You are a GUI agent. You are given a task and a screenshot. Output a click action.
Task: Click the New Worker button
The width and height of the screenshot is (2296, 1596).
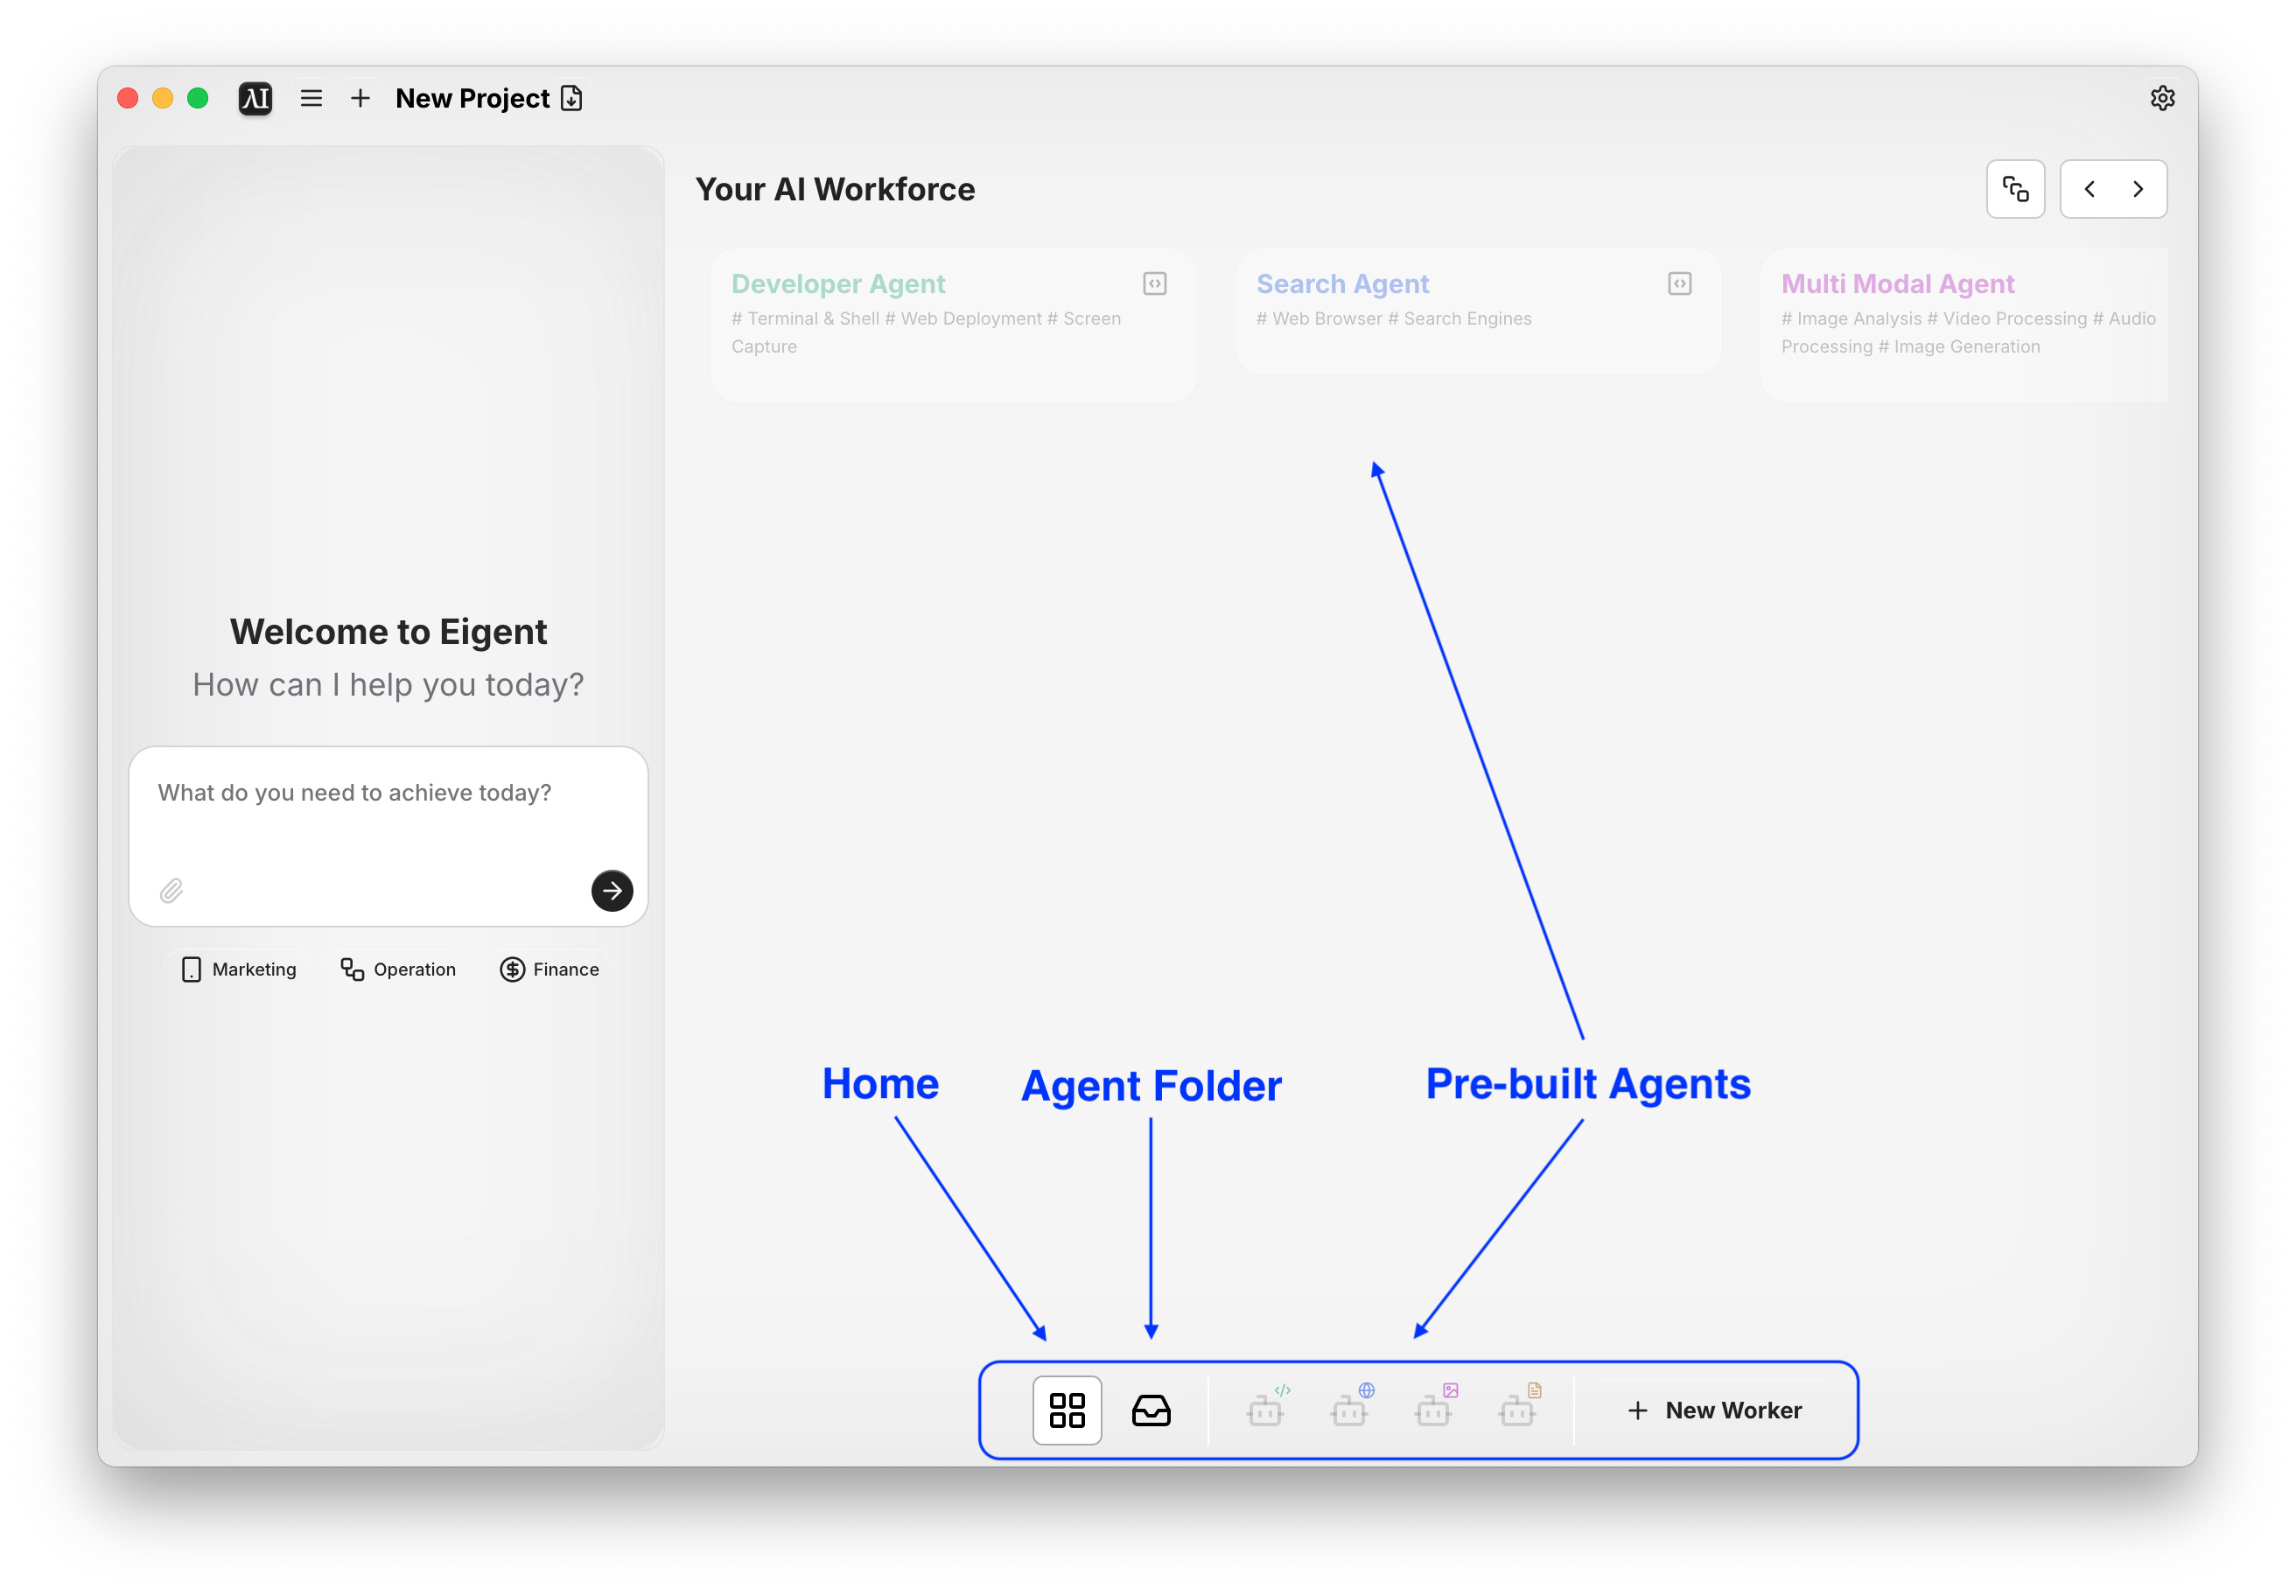click(x=1716, y=1410)
